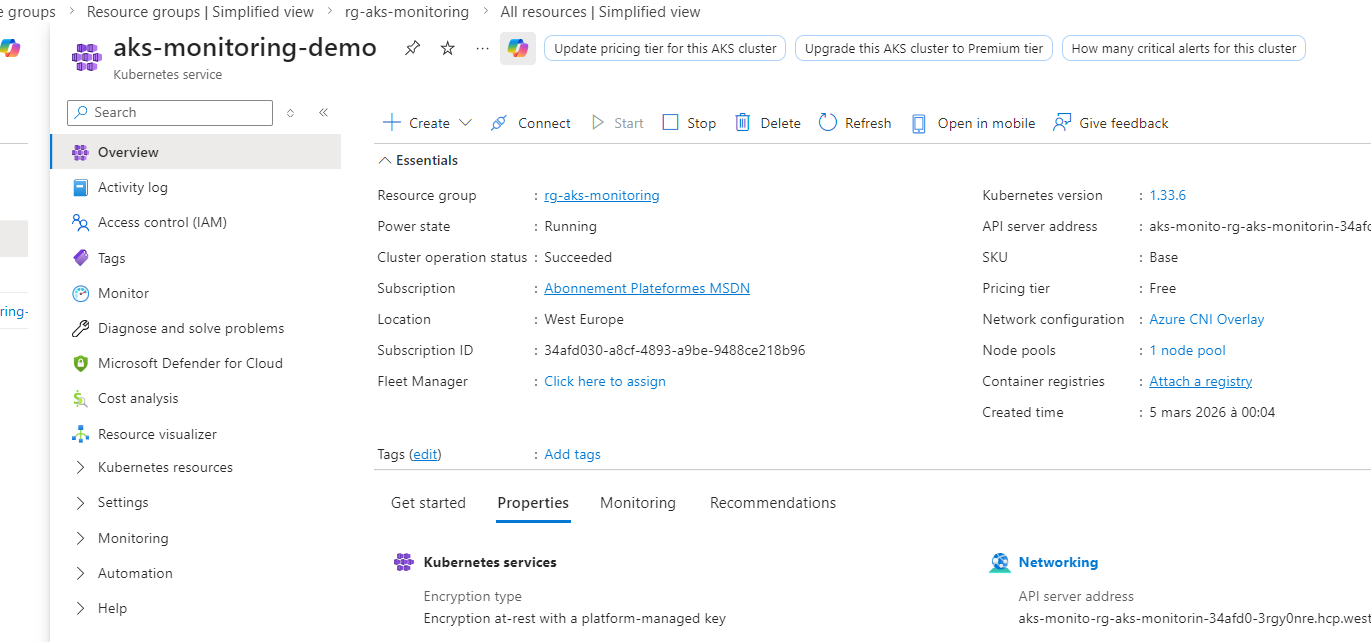The image size is (1371, 642).
Task: Pin the aks-monitoring-demo overview page
Action: coord(412,47)
